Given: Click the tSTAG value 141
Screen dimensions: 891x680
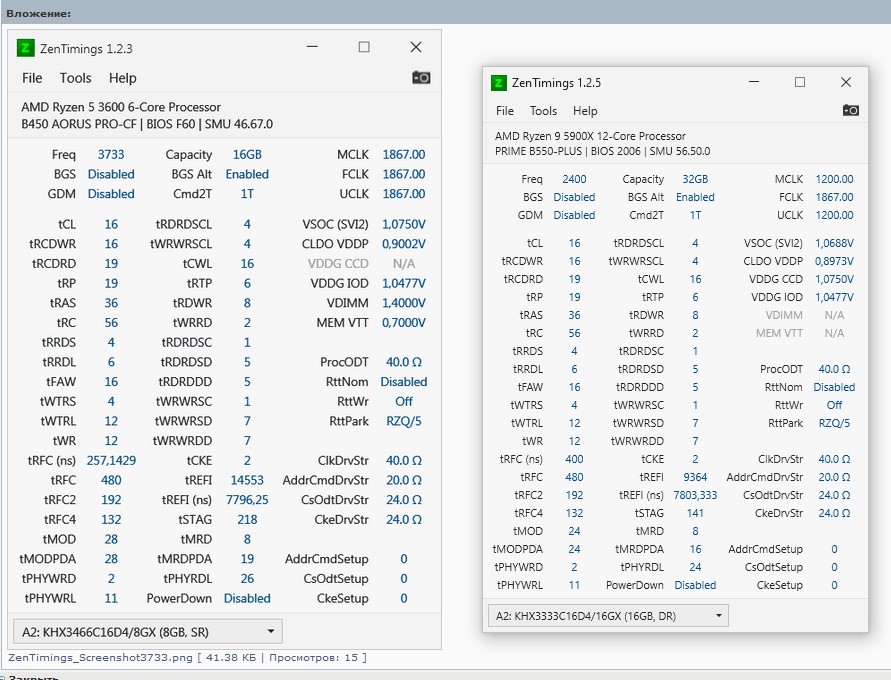Looking at the screenshot, I should click(695, 513).
